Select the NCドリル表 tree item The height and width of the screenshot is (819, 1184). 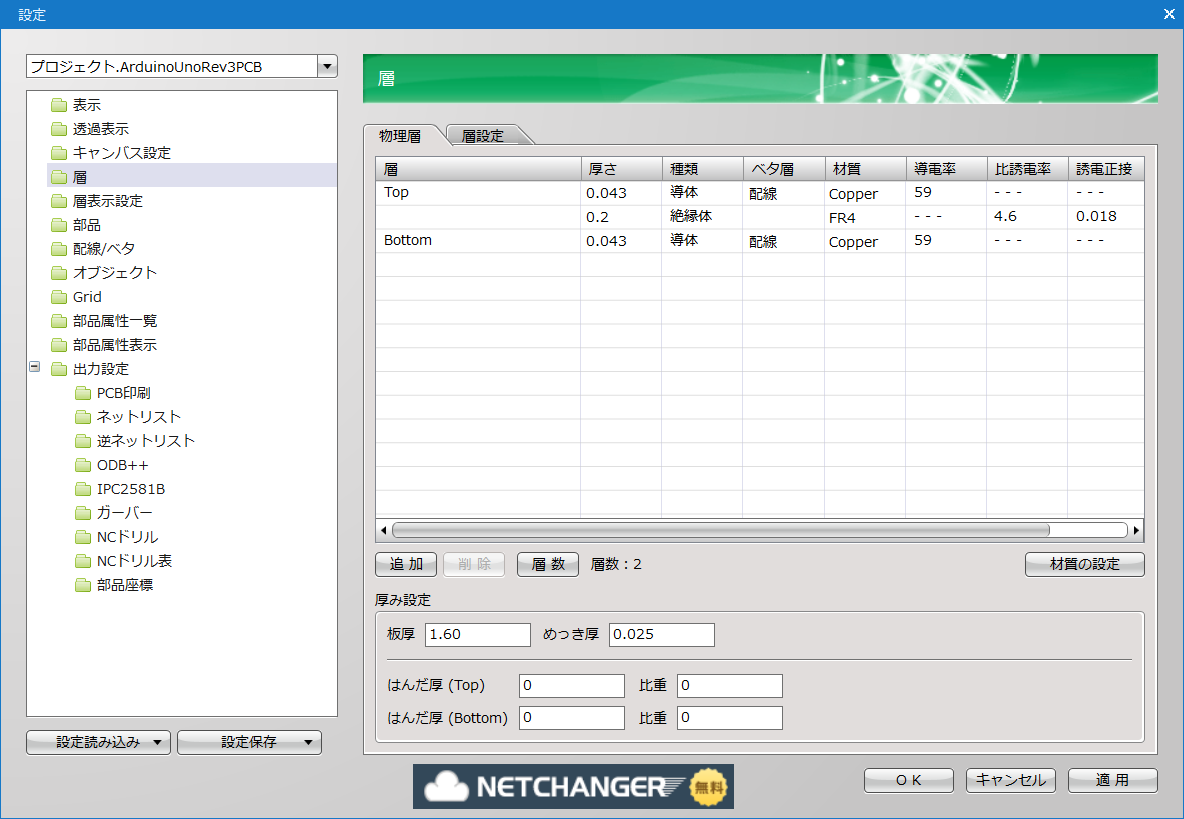tap(134, 561)
